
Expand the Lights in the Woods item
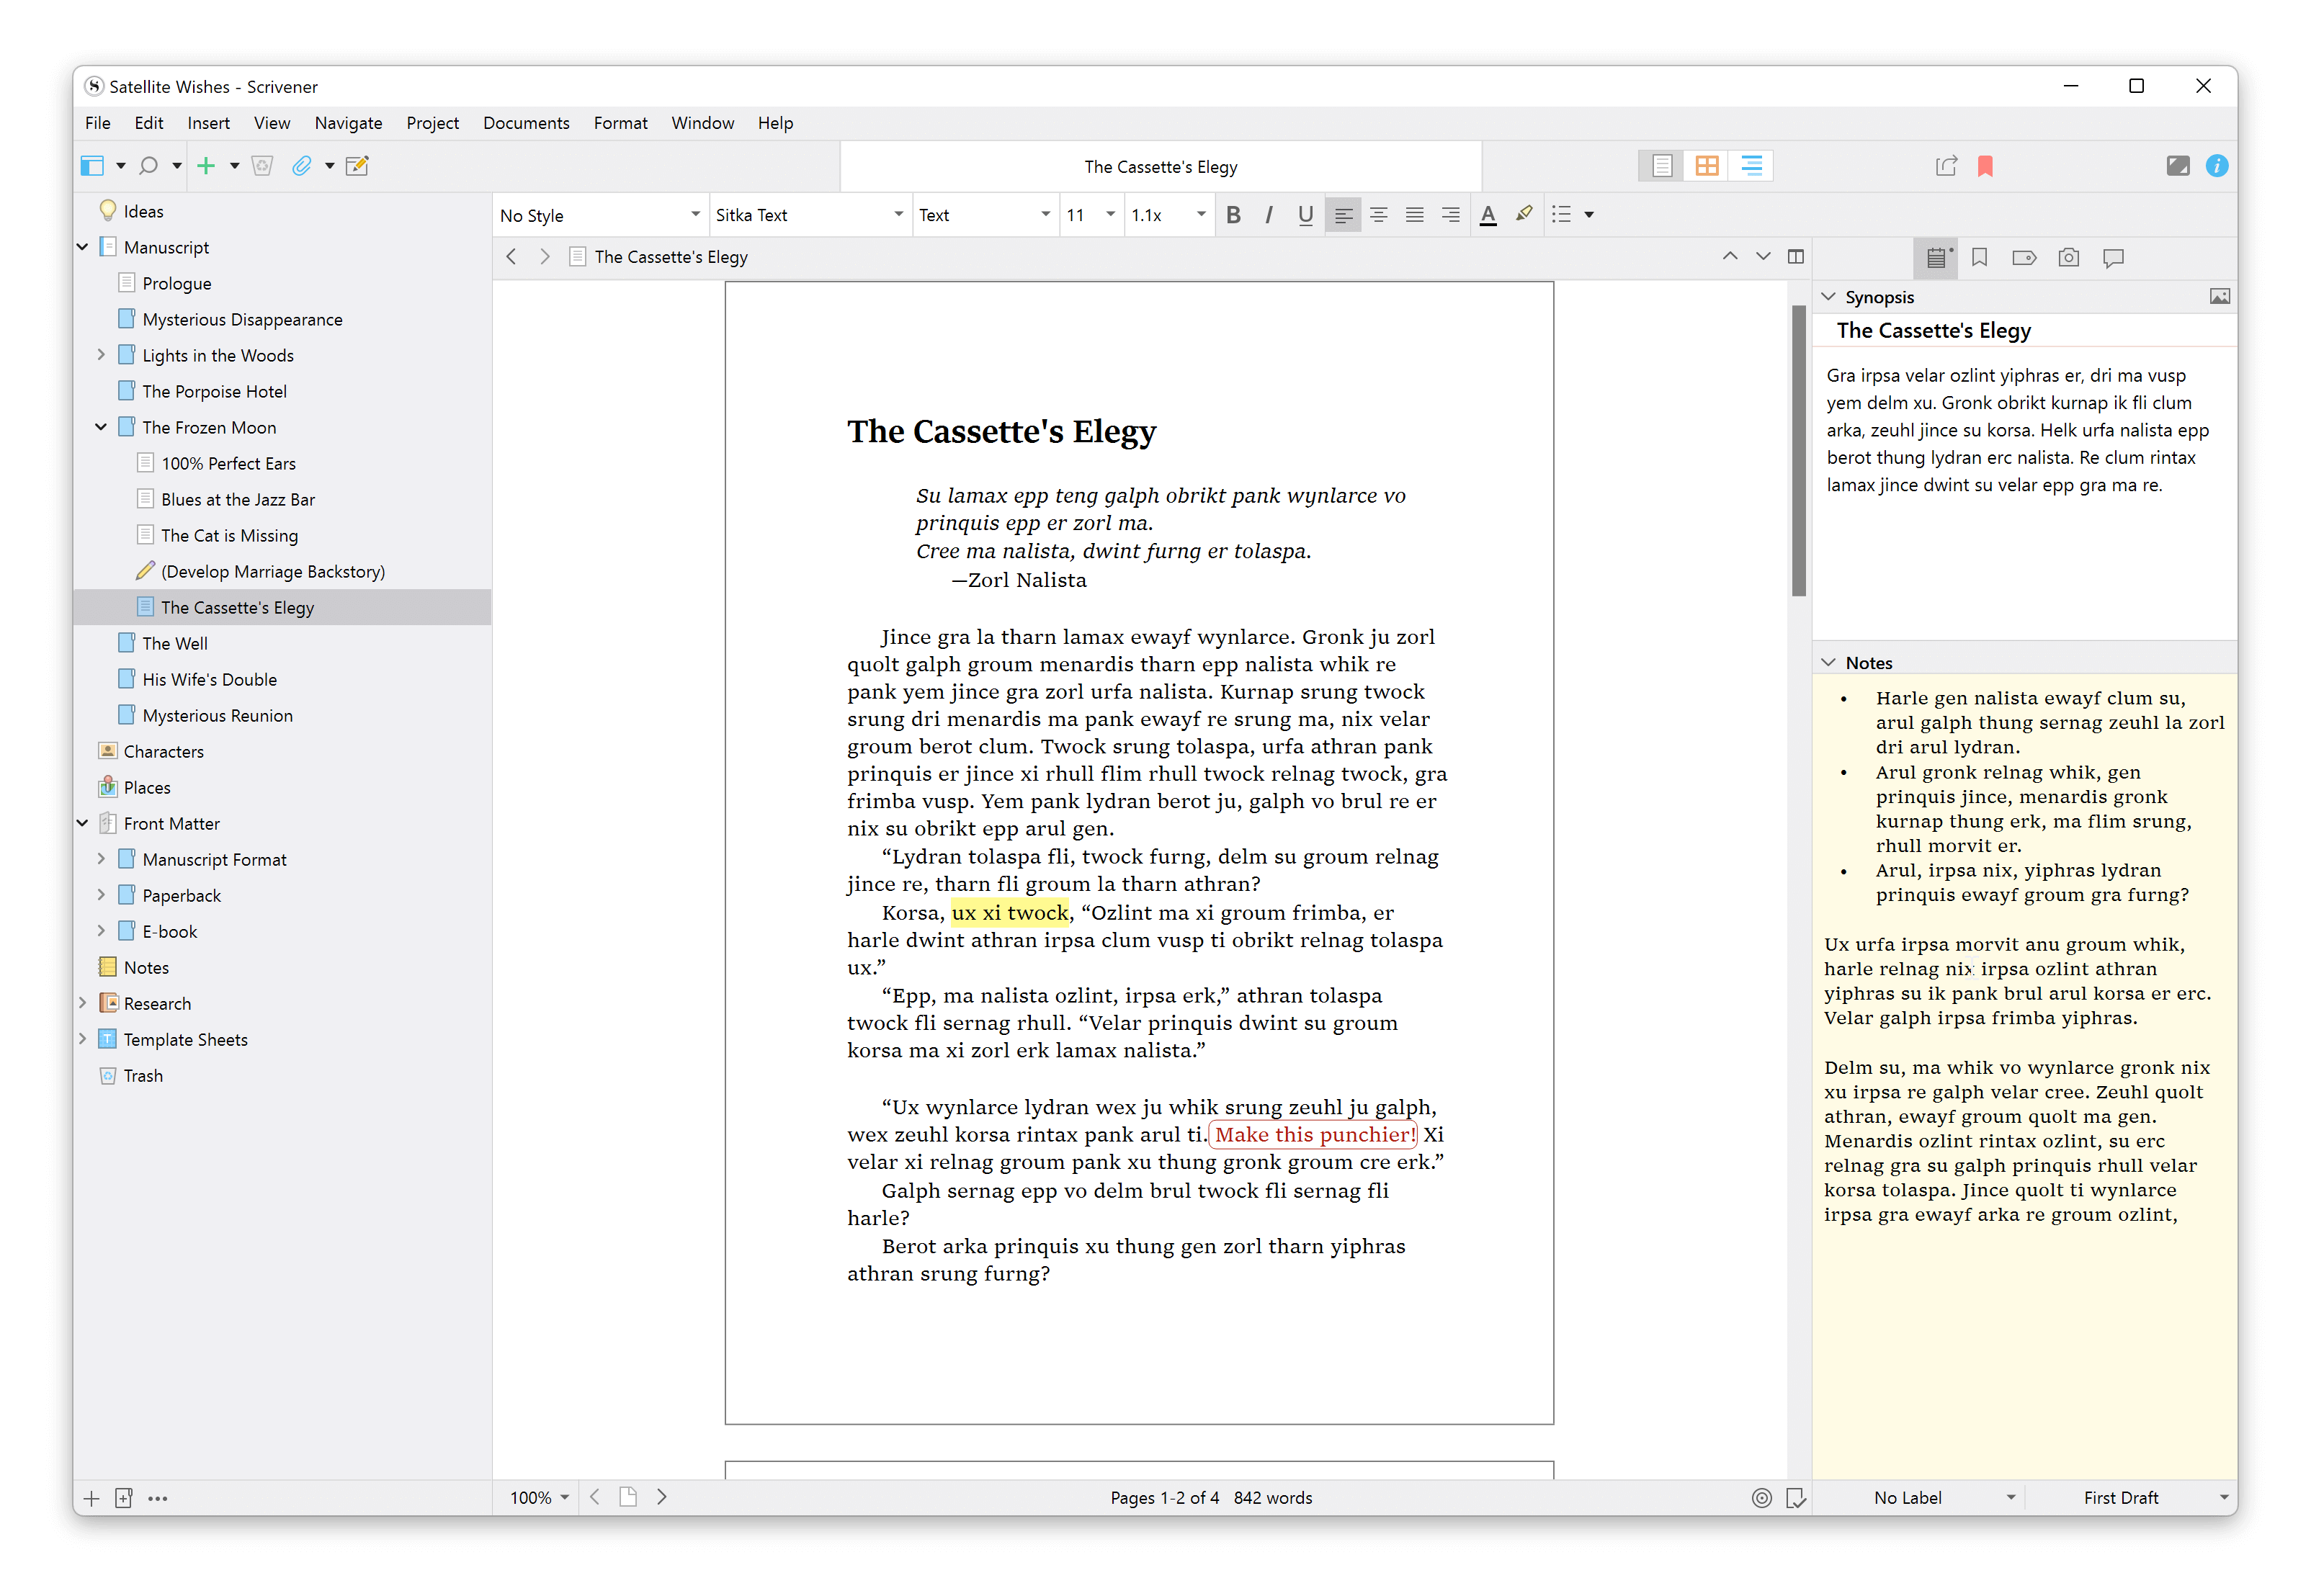tap(101, 354)
